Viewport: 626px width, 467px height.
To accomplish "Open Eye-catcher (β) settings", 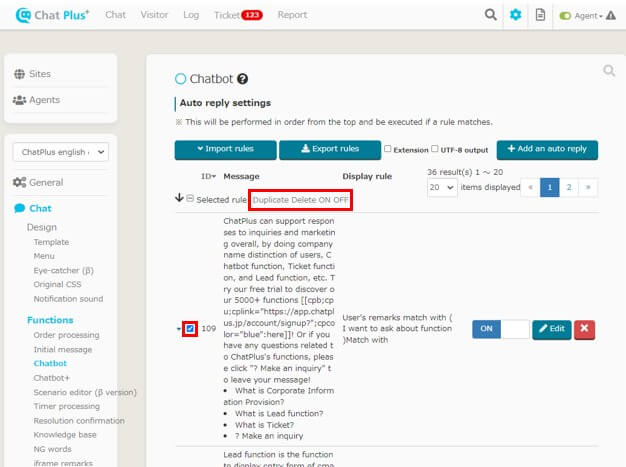I will click(x=63, y=271).
